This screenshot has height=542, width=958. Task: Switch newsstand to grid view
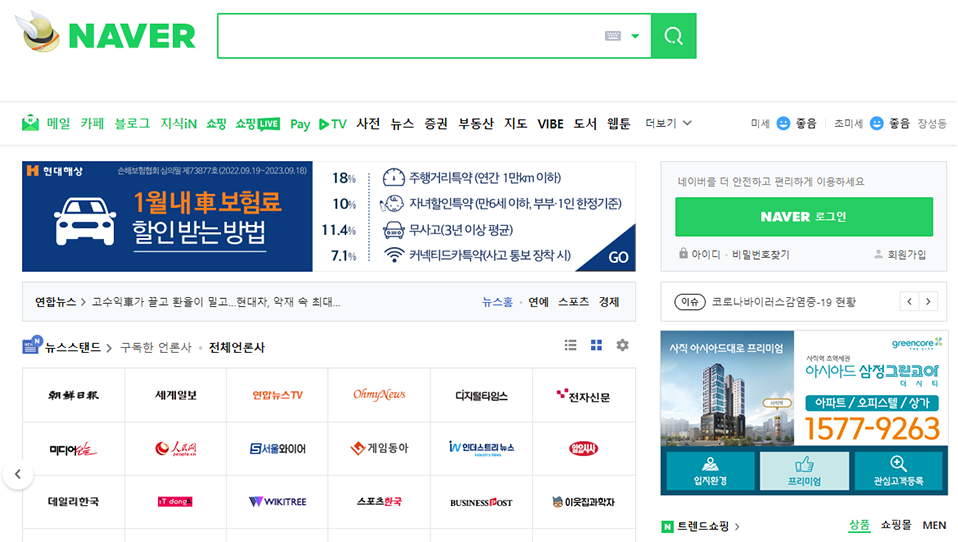click(596, 345)
